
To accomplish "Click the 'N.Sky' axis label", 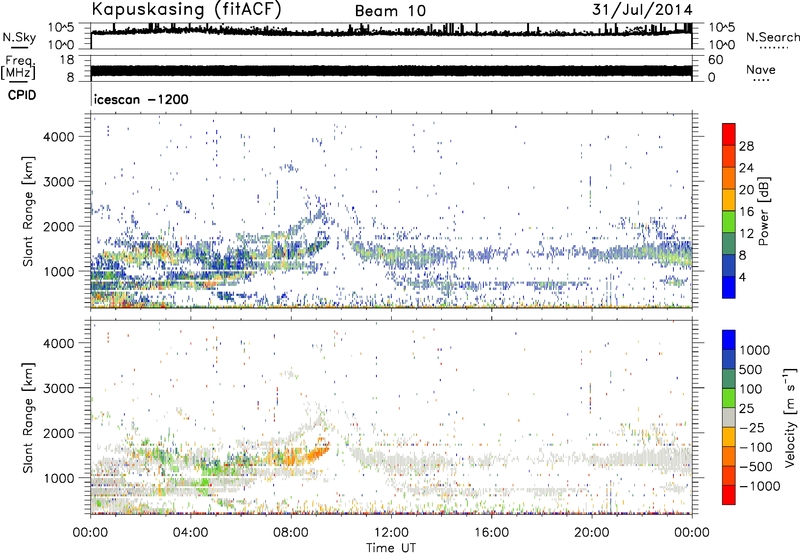I will click(19, 37).
